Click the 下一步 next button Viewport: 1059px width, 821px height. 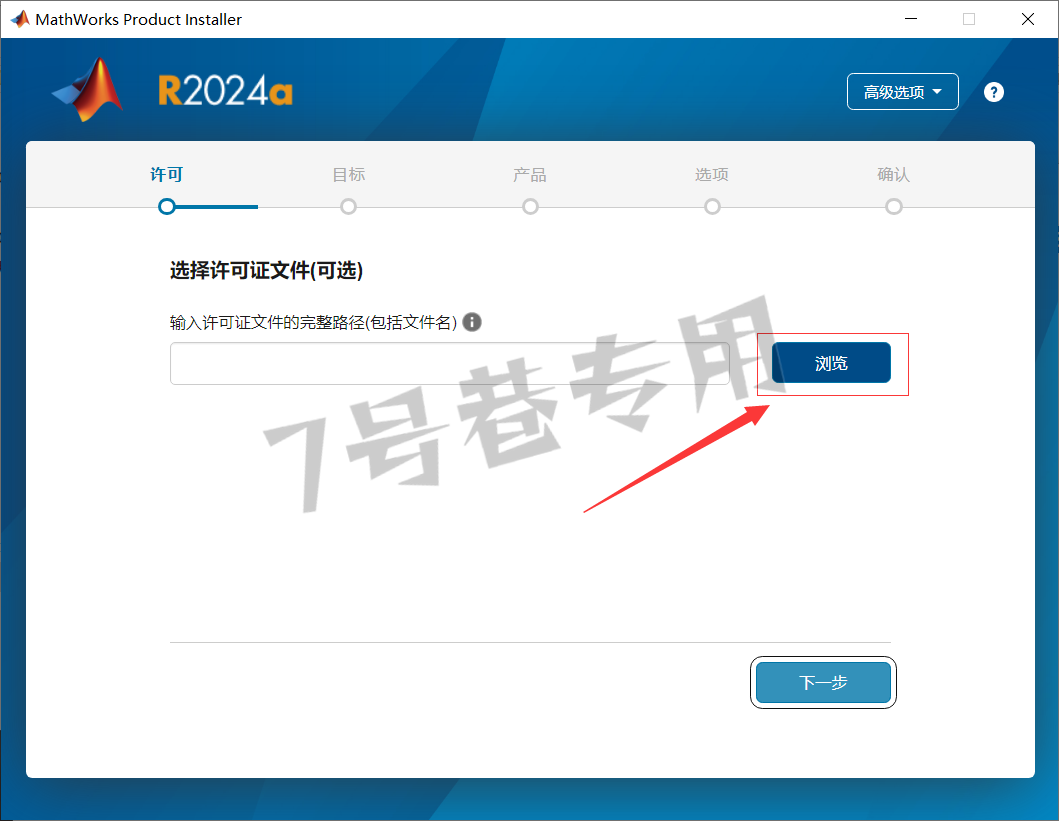[x=823, y=683]
